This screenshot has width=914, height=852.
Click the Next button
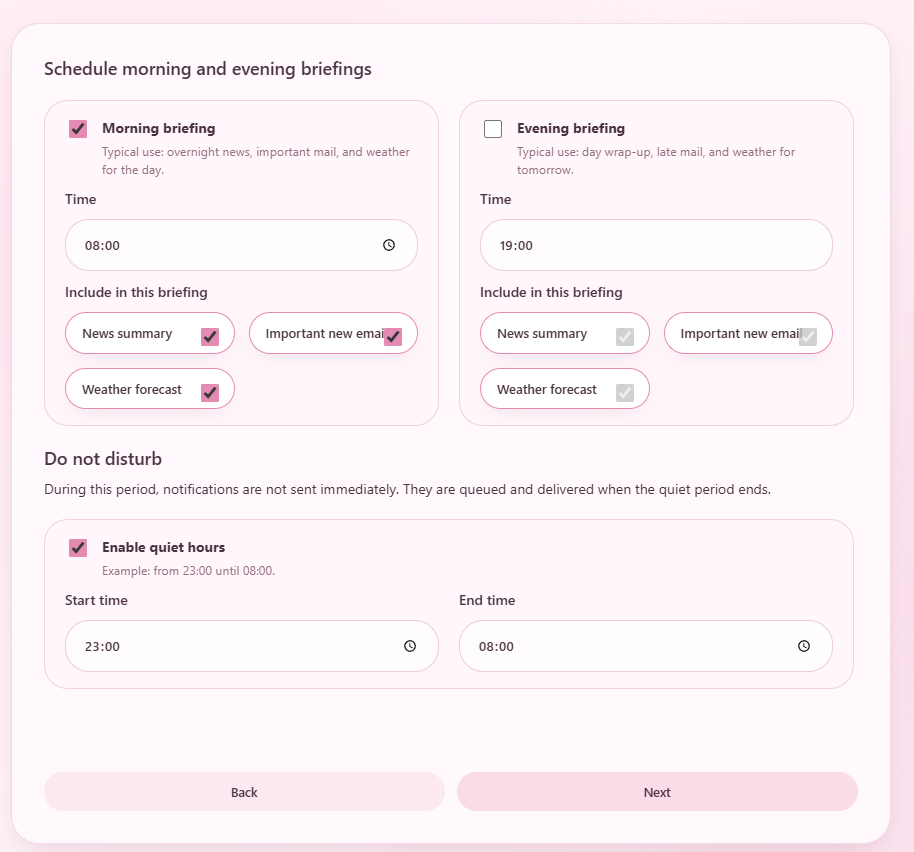click(x=657, y=791)
